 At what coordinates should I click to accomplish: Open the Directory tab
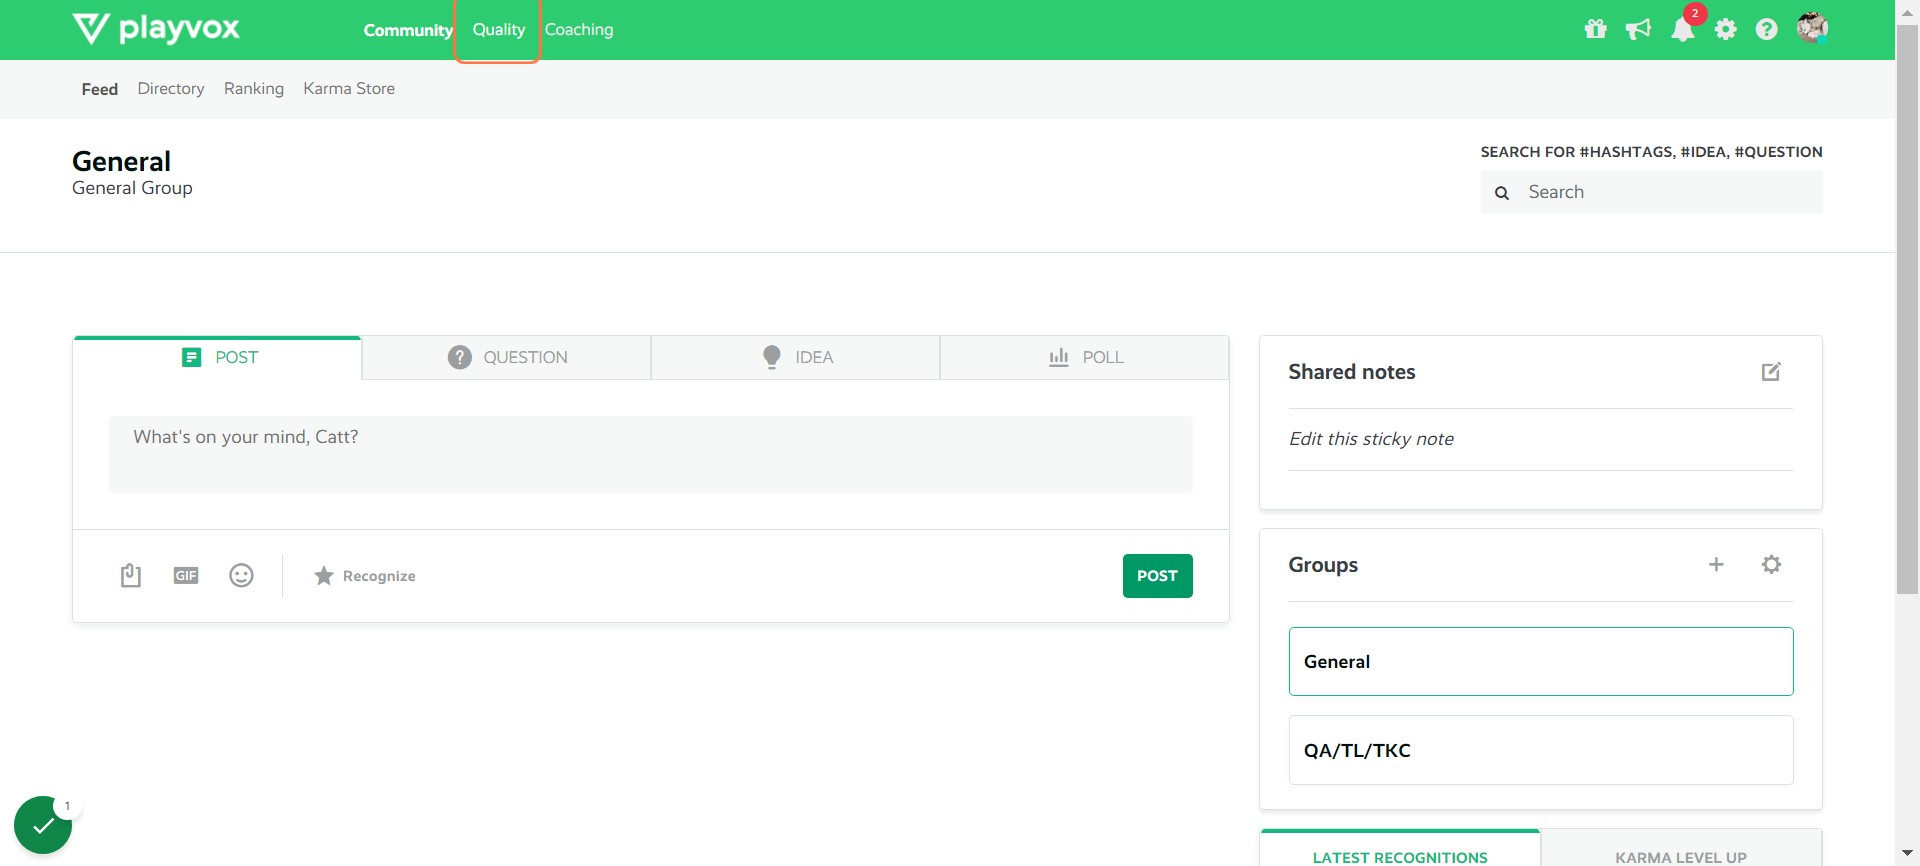[171, 89]
